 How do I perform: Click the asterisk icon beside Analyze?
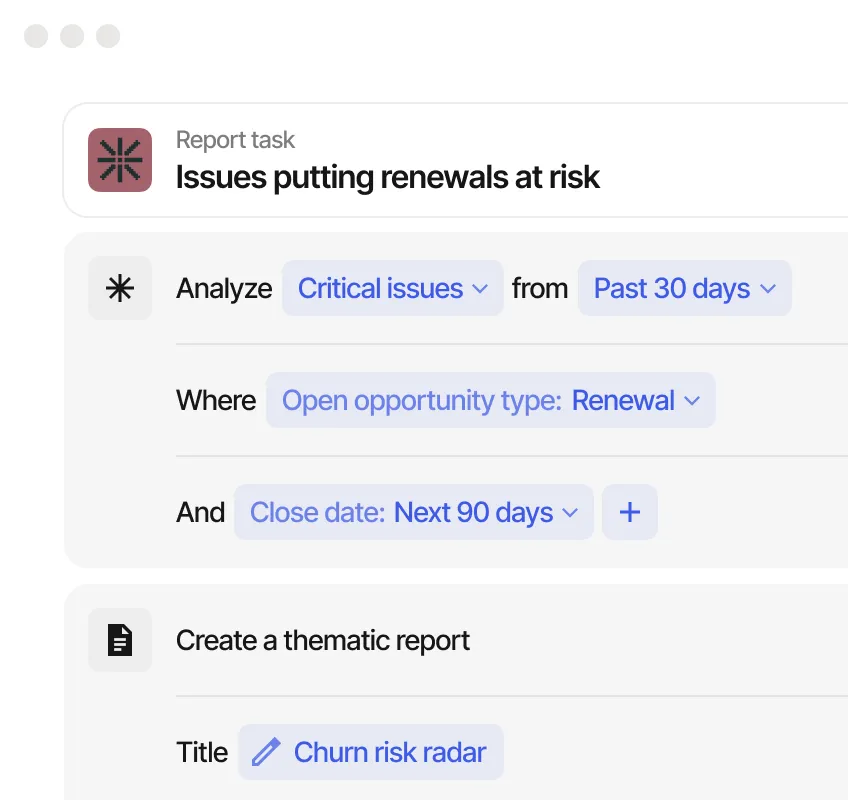tap(120, 288)
